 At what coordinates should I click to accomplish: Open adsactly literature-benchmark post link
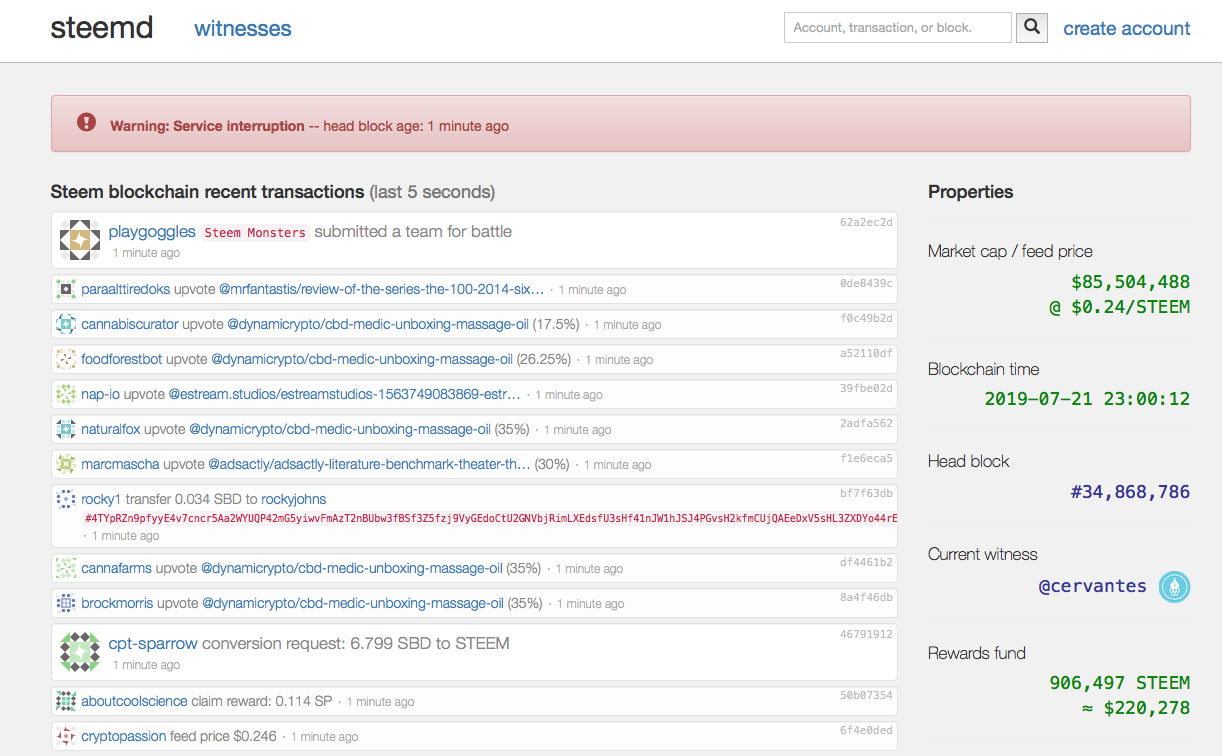point(369,464)
